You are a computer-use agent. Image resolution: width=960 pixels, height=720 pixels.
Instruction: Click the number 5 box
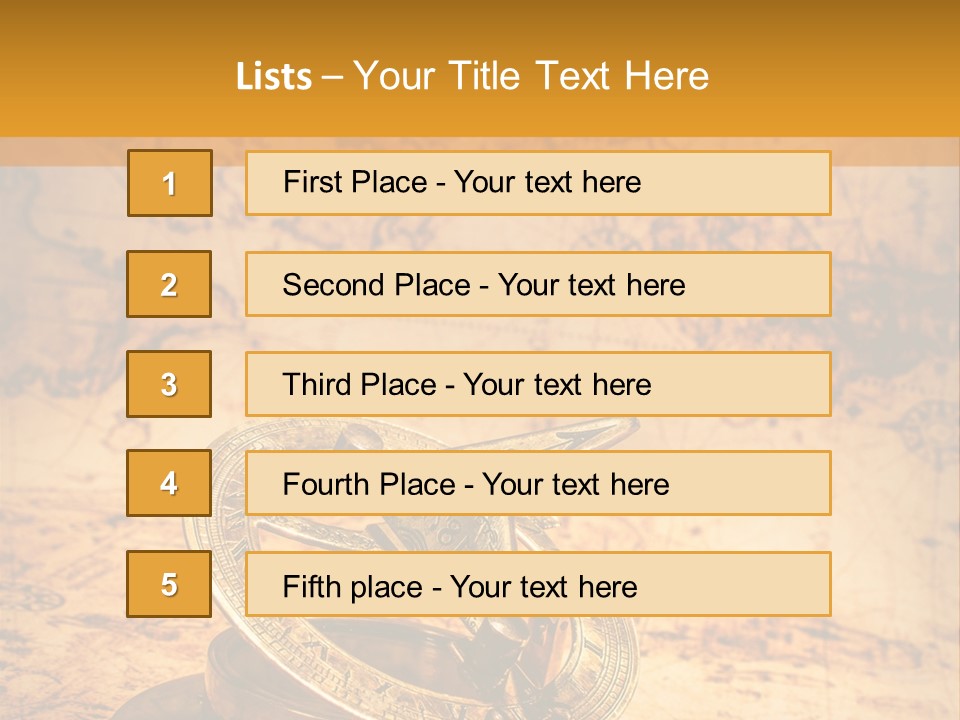(x=169, y=583)
